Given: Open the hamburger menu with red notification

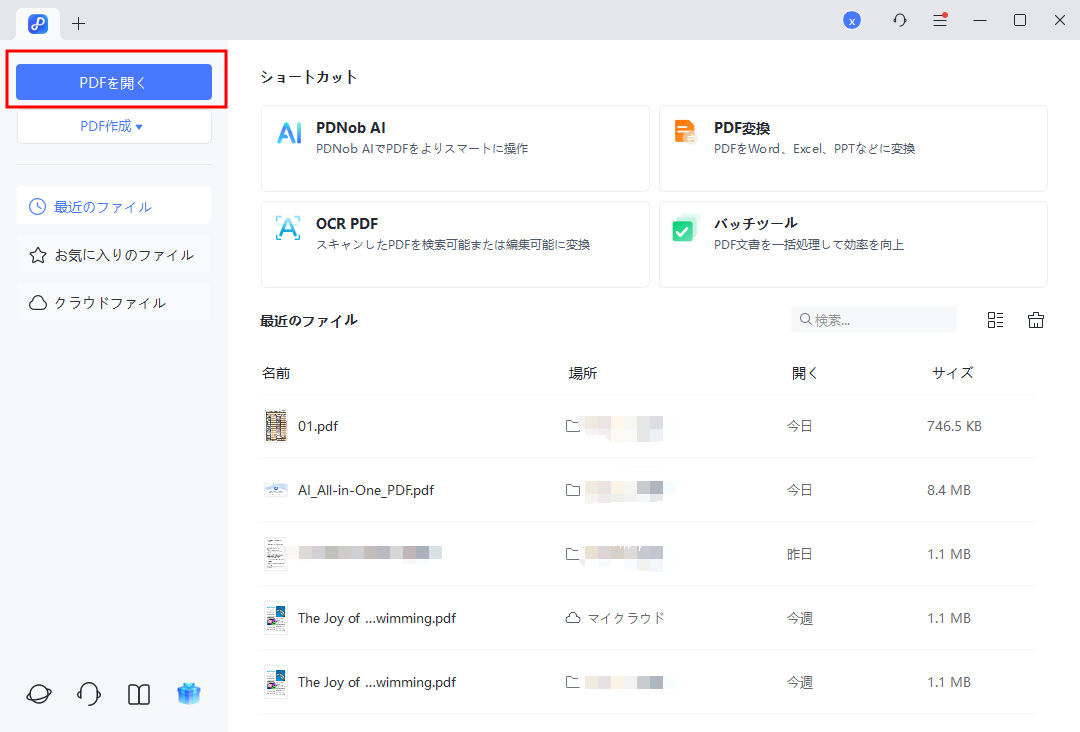Looking at the screenshot, I should pyautogui.click(x=940, y=19).
